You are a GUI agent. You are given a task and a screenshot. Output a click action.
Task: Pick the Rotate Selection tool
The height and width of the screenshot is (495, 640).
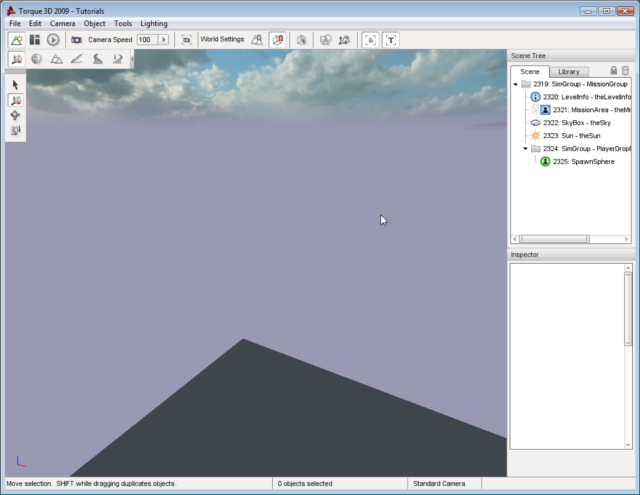(x=16, y=115)
